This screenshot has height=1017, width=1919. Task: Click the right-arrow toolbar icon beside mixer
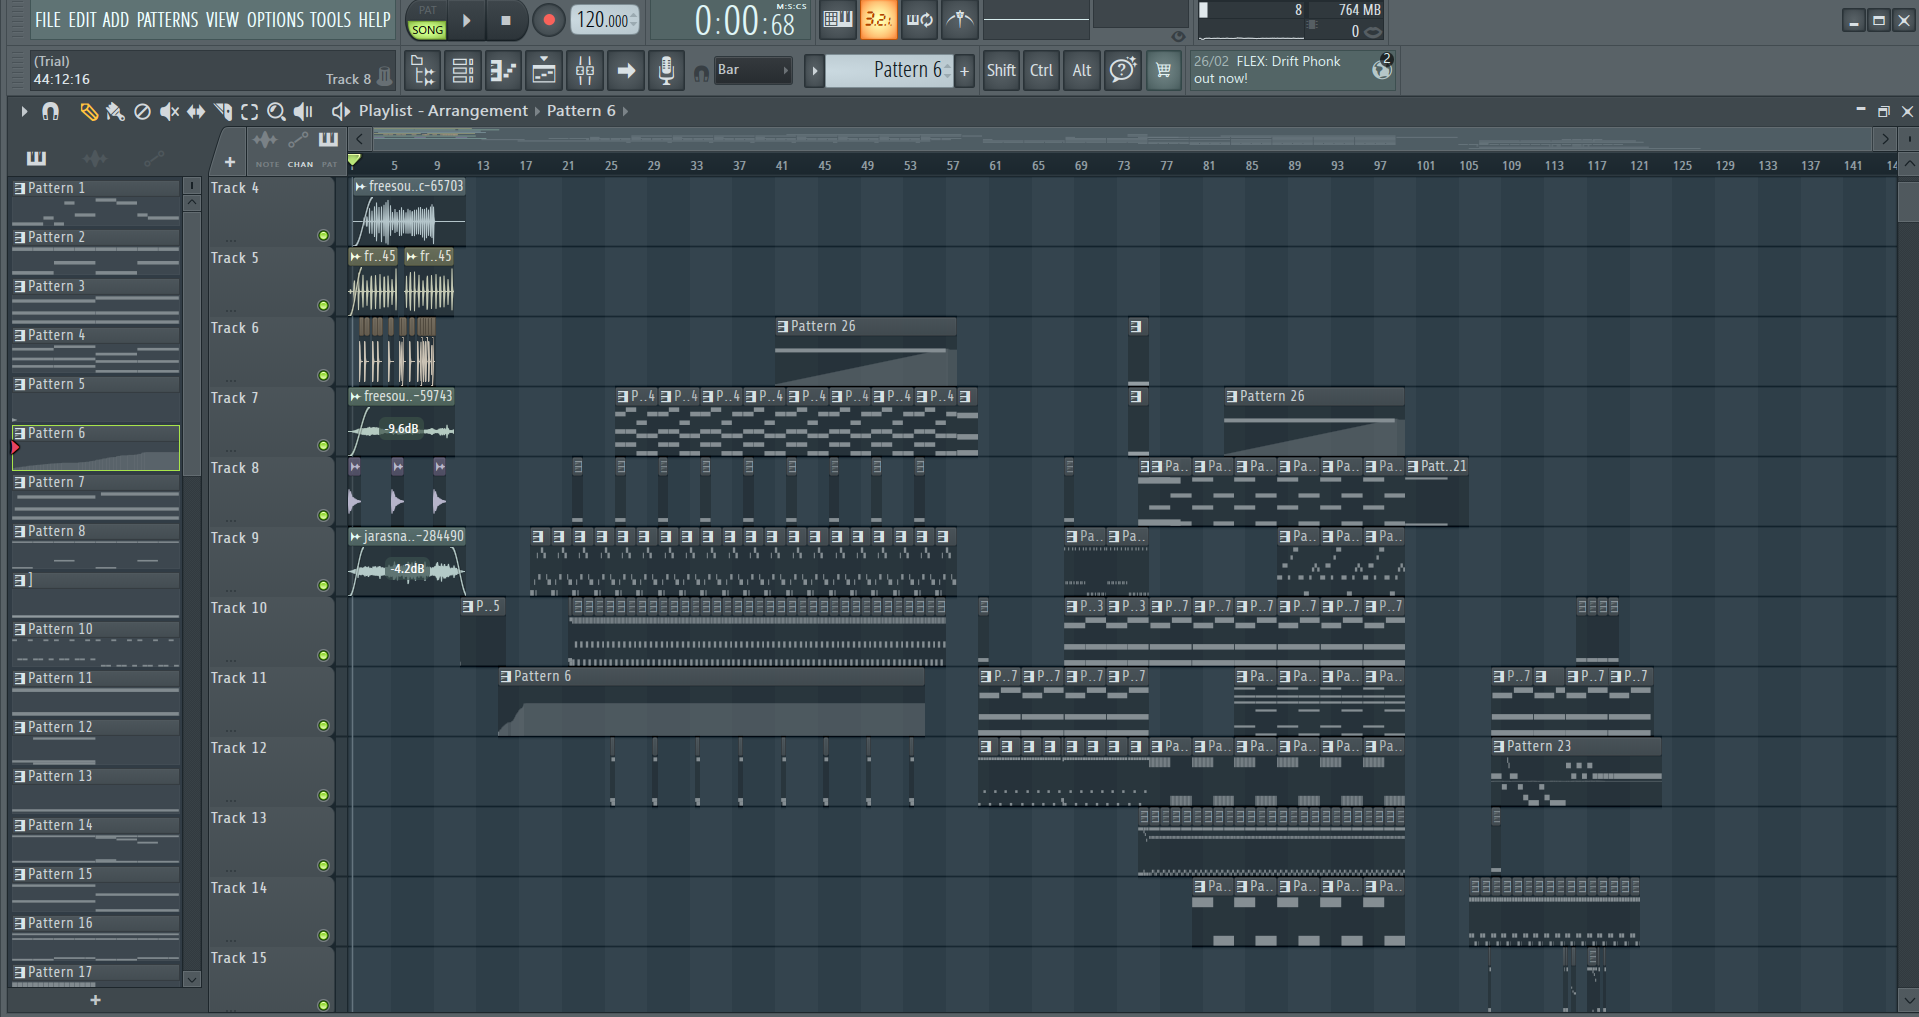point(626,71)
